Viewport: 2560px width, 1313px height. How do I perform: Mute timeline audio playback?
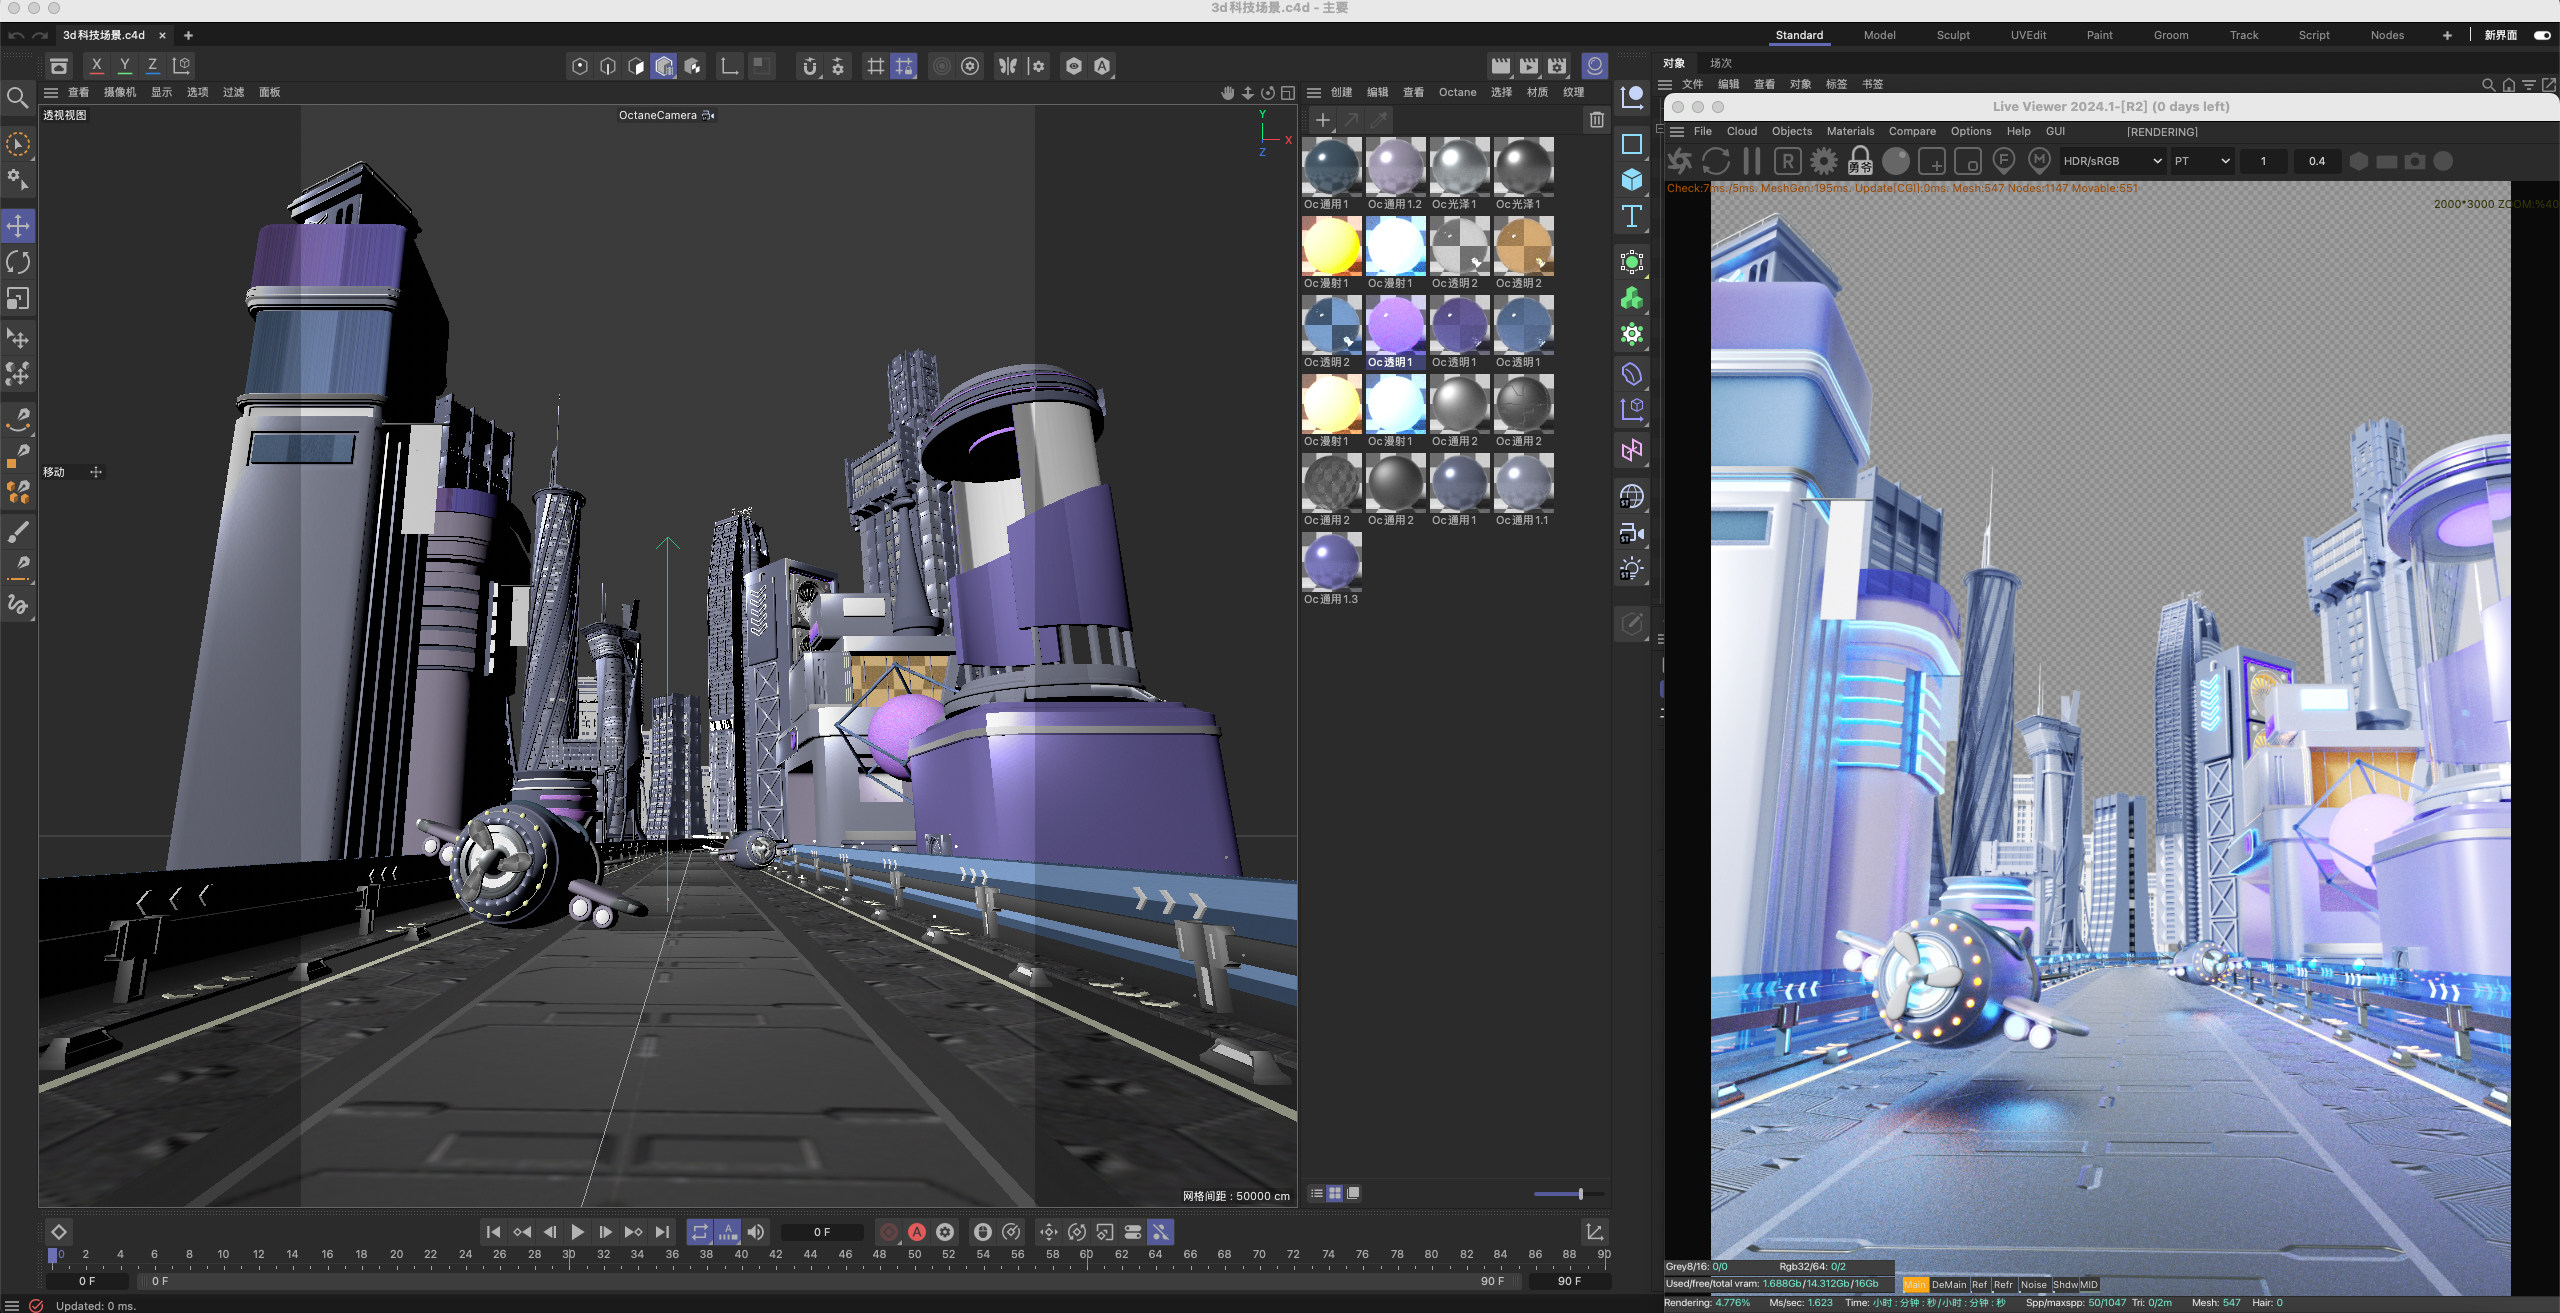click(756, 1231)
